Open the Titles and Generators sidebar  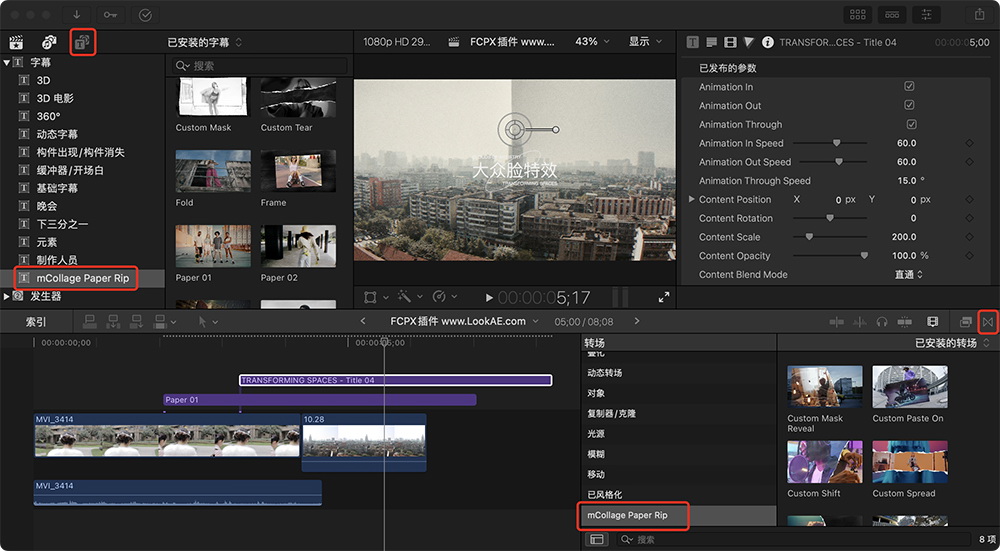[82, 42]
